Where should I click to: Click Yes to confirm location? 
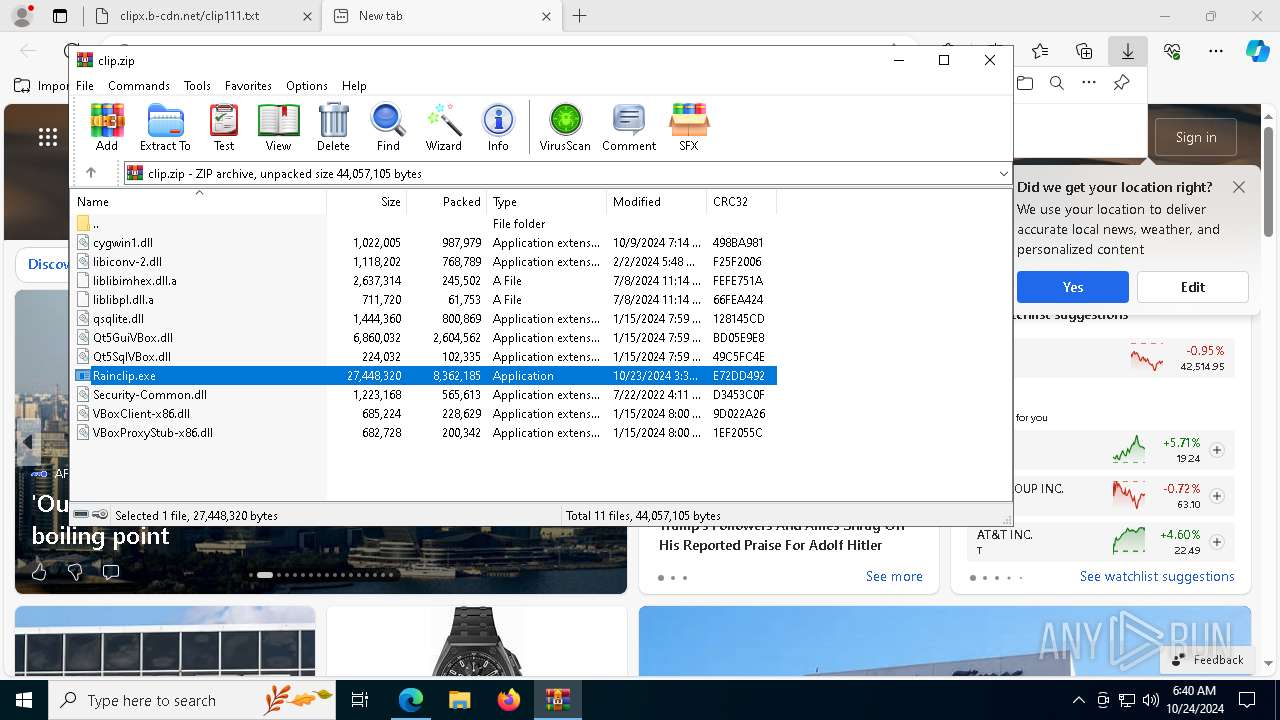tap(1073, 287)
